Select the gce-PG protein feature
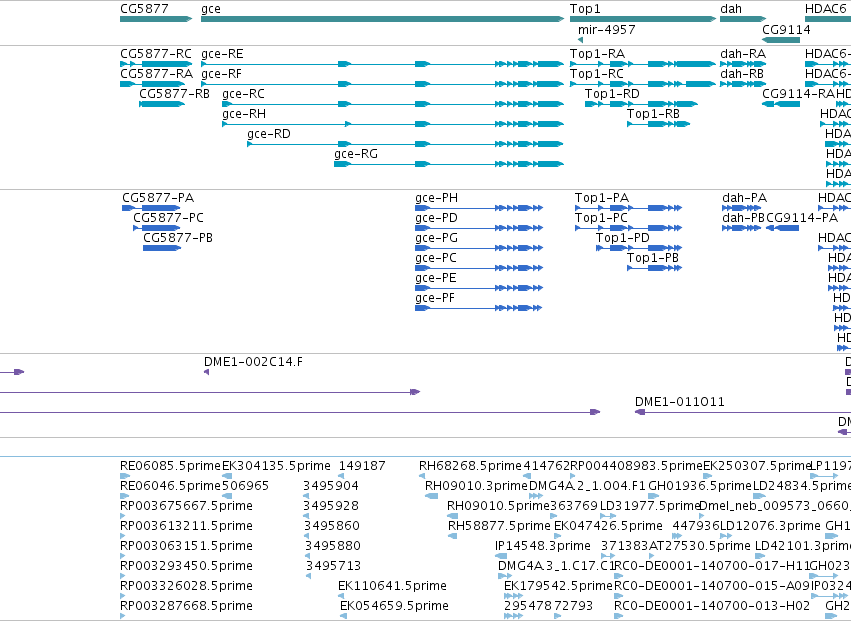851x621 pixels. [x=479, y=248]
